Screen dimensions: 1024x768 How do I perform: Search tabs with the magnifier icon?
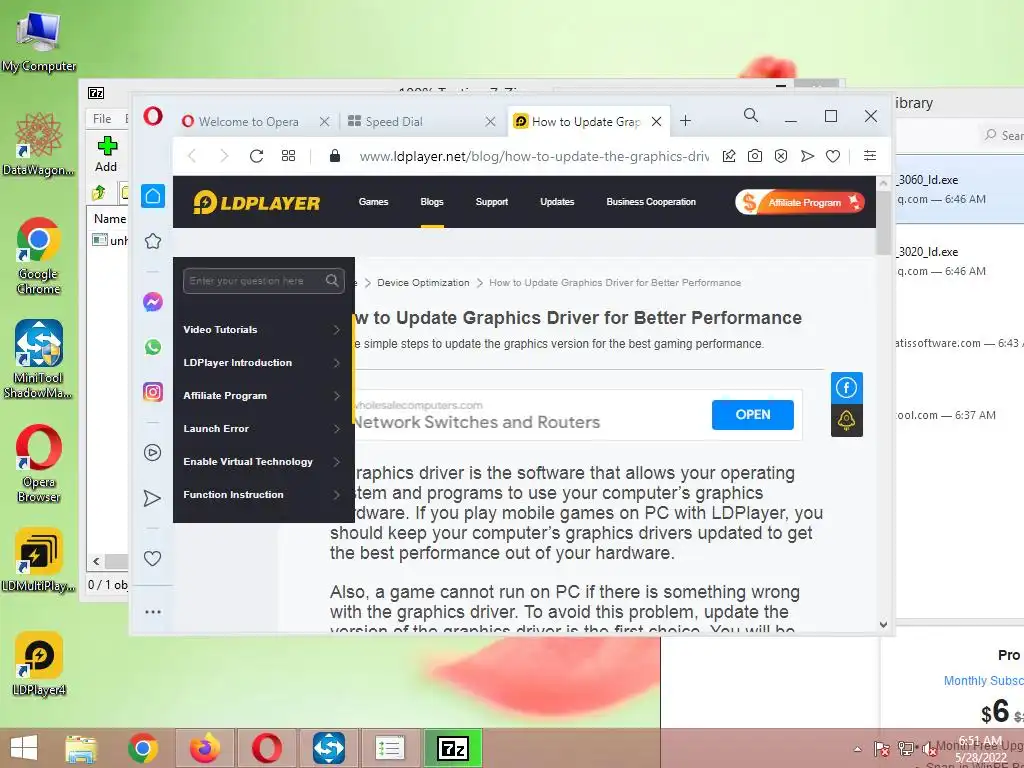pos(751,116)
